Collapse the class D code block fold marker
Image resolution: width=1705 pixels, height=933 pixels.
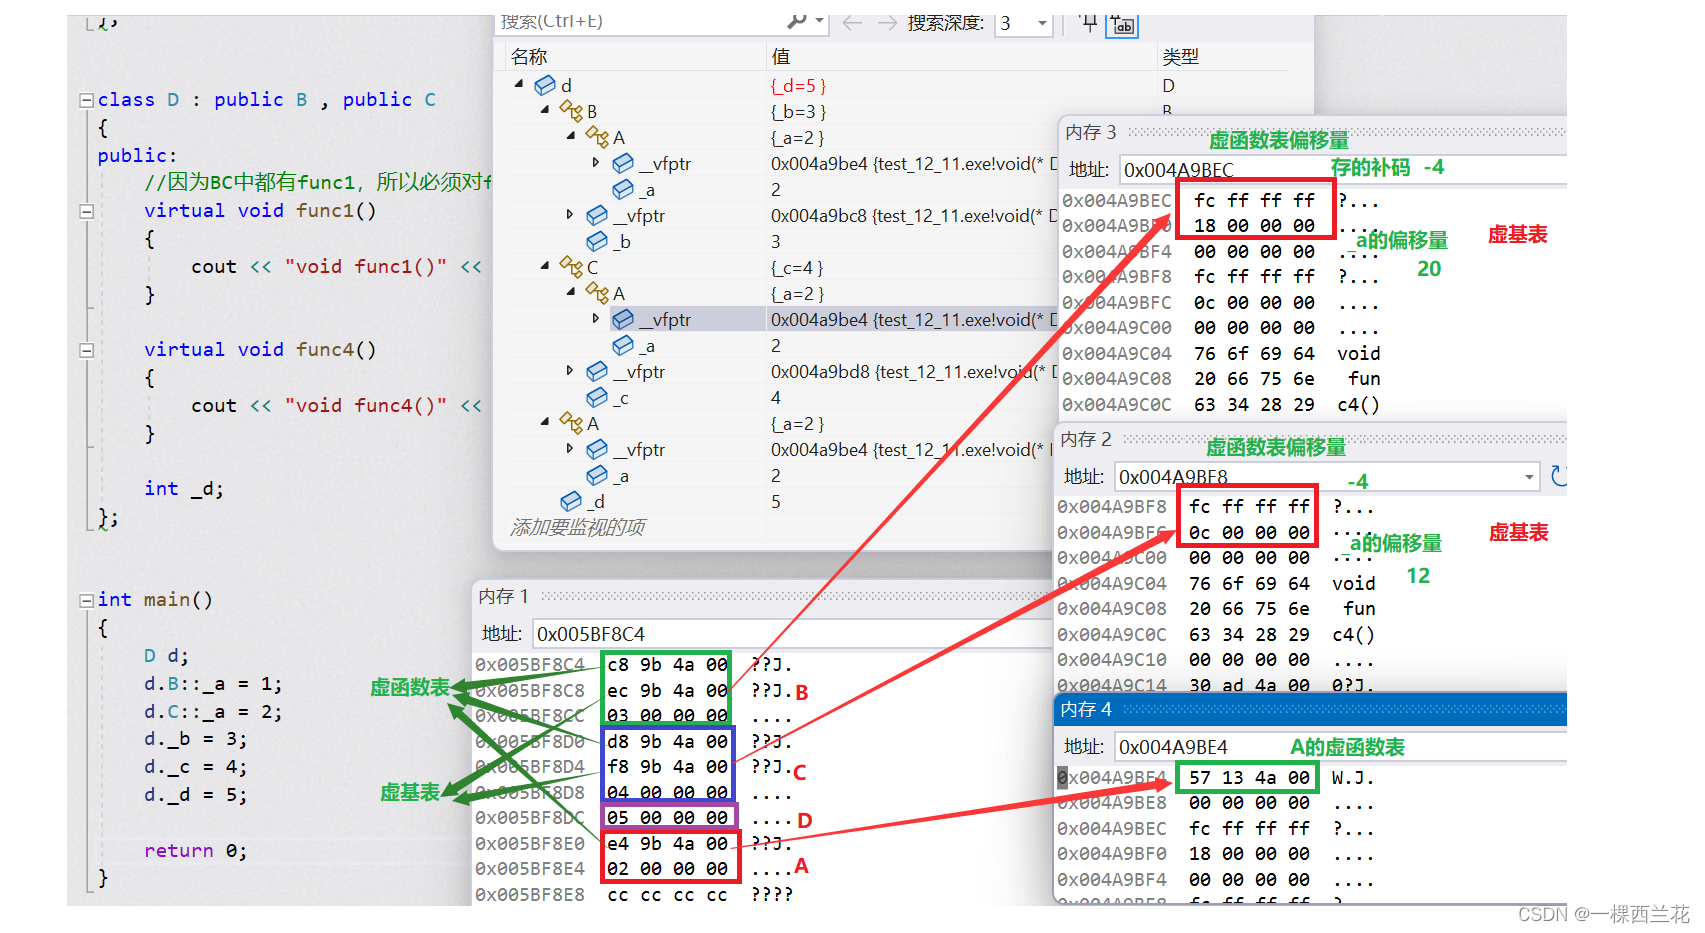(x=86, y=100)
